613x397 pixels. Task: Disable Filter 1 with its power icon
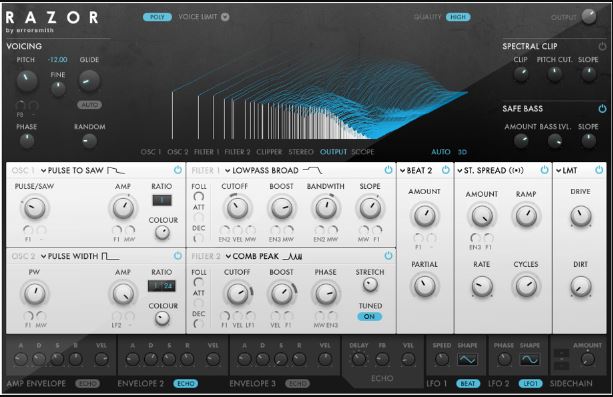(x=388, y=170)
